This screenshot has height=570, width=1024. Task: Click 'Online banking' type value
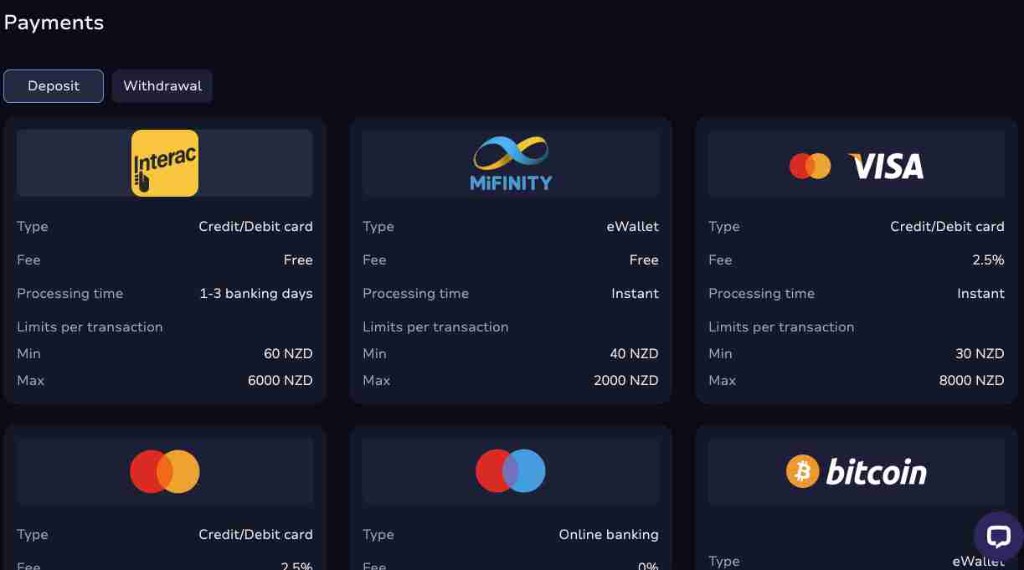point(609,535)
